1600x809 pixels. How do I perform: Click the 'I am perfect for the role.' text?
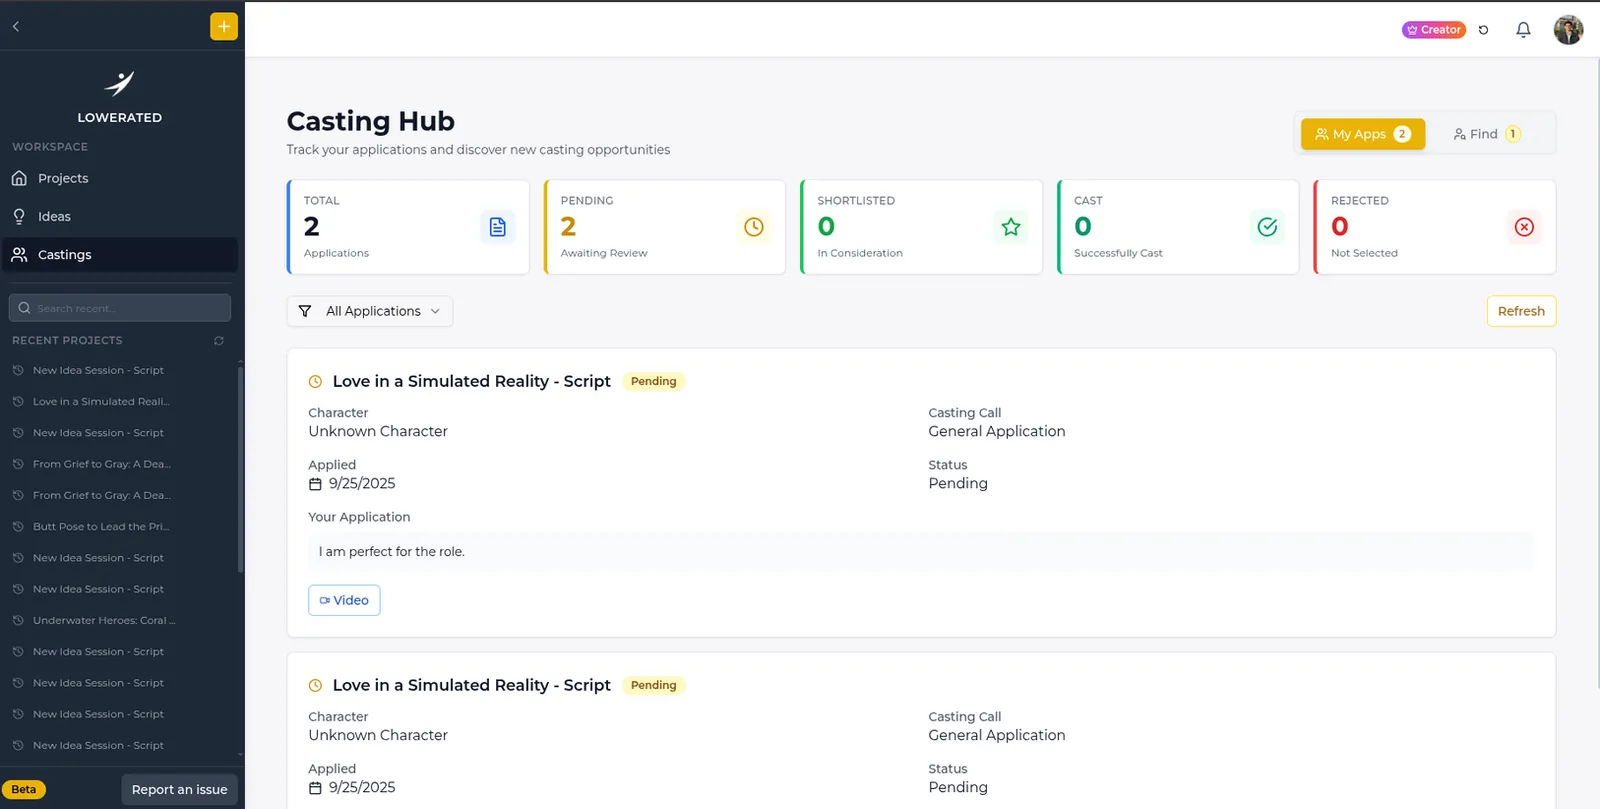[x=392, y=552]
